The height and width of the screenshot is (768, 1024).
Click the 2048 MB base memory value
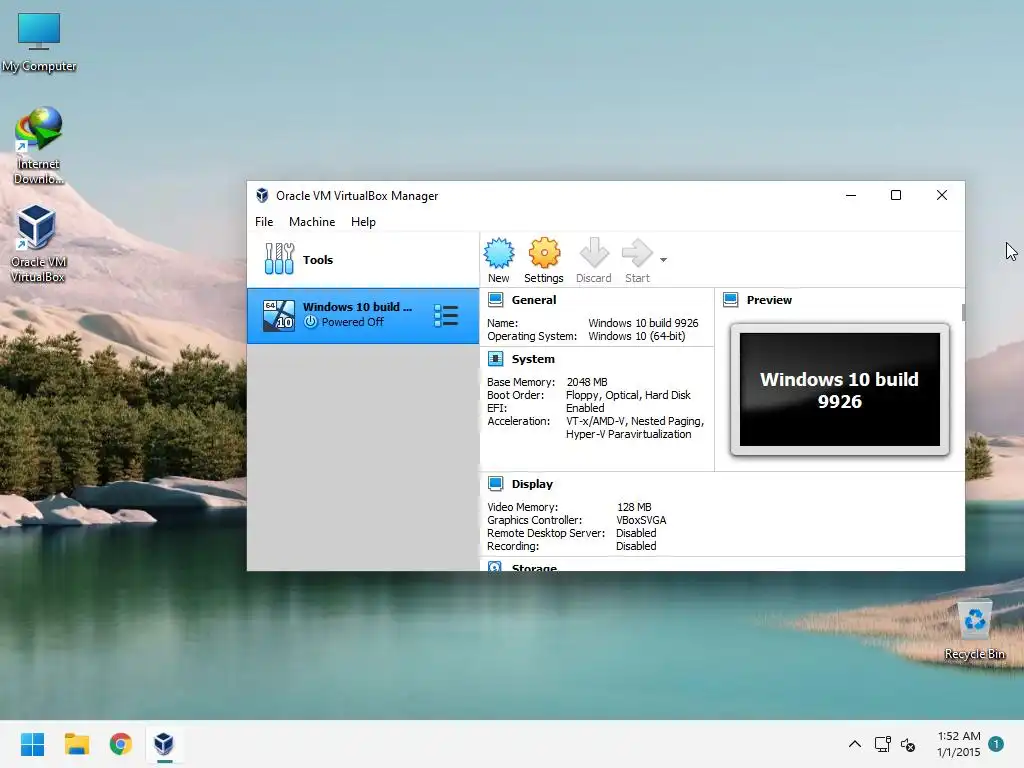[587, 381]
